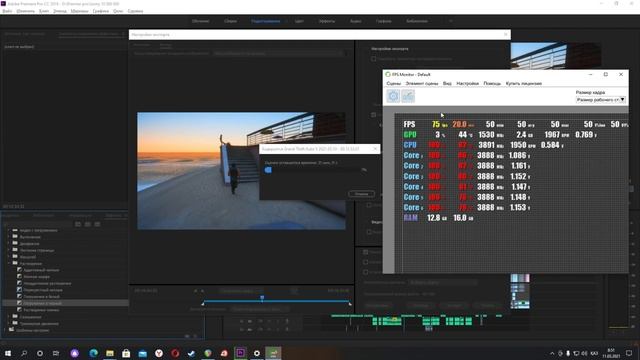
Task: Open Yandex Browser from taskbar
Action: (x=159, y=353)
